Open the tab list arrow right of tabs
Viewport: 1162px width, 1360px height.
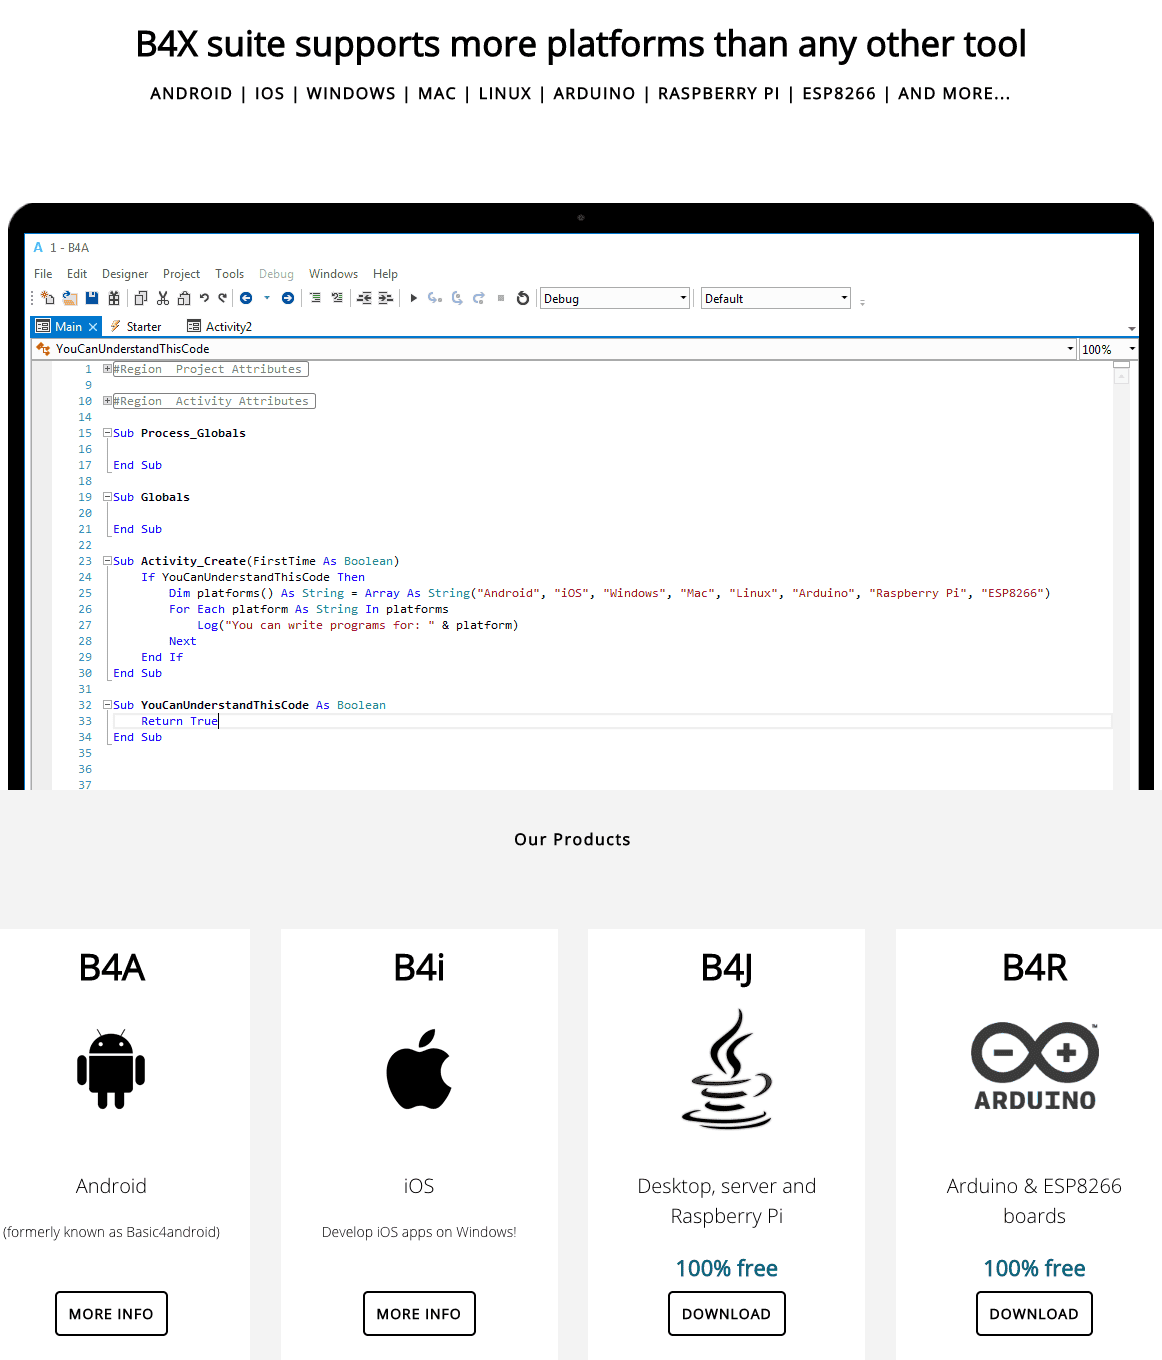[1132, 328]
